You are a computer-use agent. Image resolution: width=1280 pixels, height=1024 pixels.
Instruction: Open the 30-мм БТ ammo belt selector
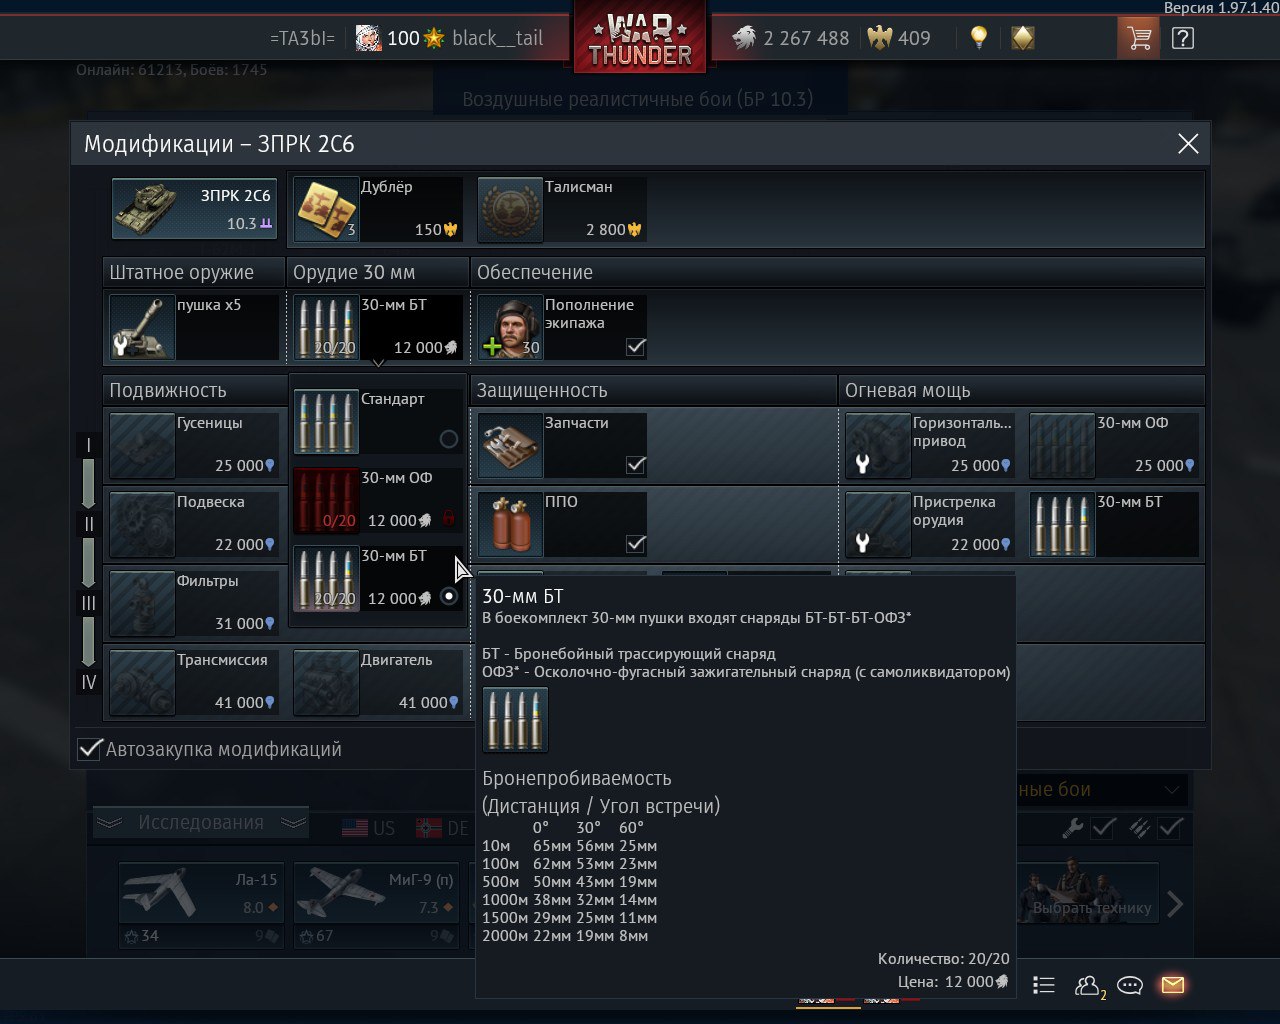378,327
